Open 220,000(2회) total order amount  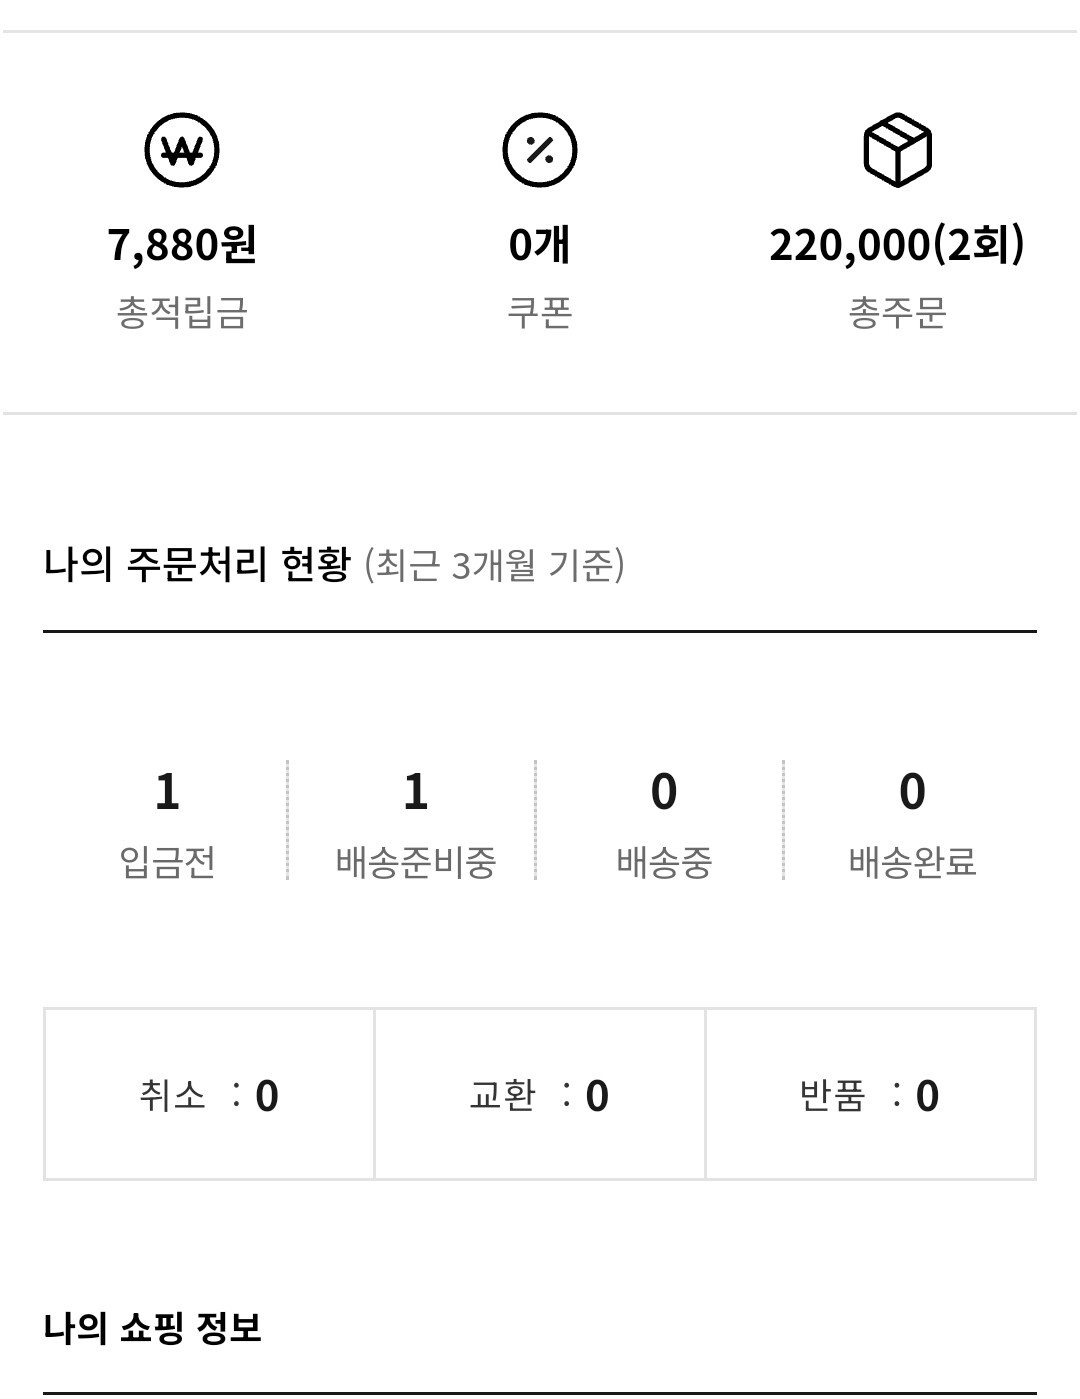pos(897,244)
